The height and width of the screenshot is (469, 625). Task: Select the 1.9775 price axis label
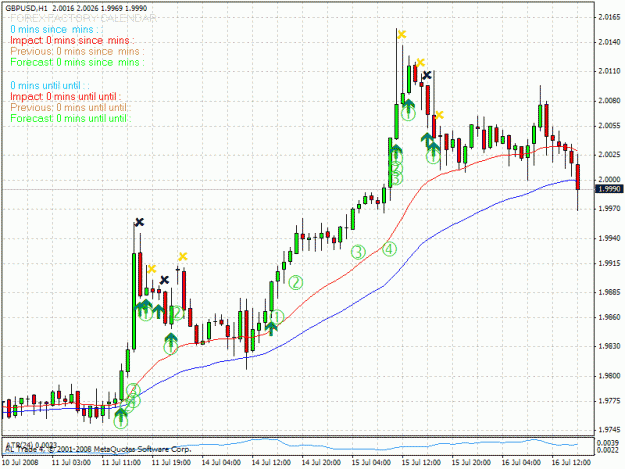click(609, 401)
